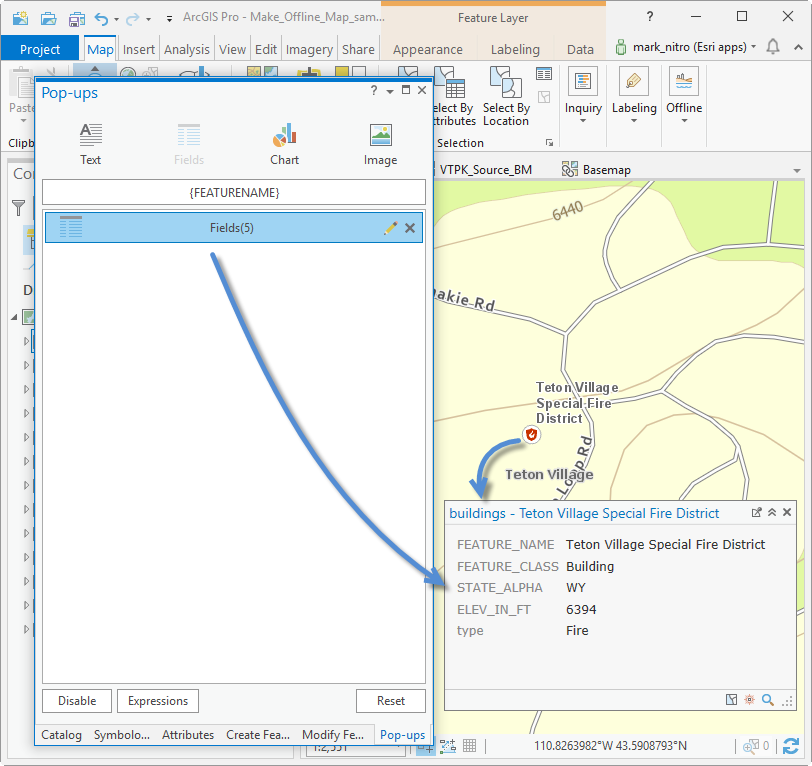Image resolution: width=812 pixels, height=766 pixels.
Task: Open the Labeling group dropdown
Action: point(634,97)
